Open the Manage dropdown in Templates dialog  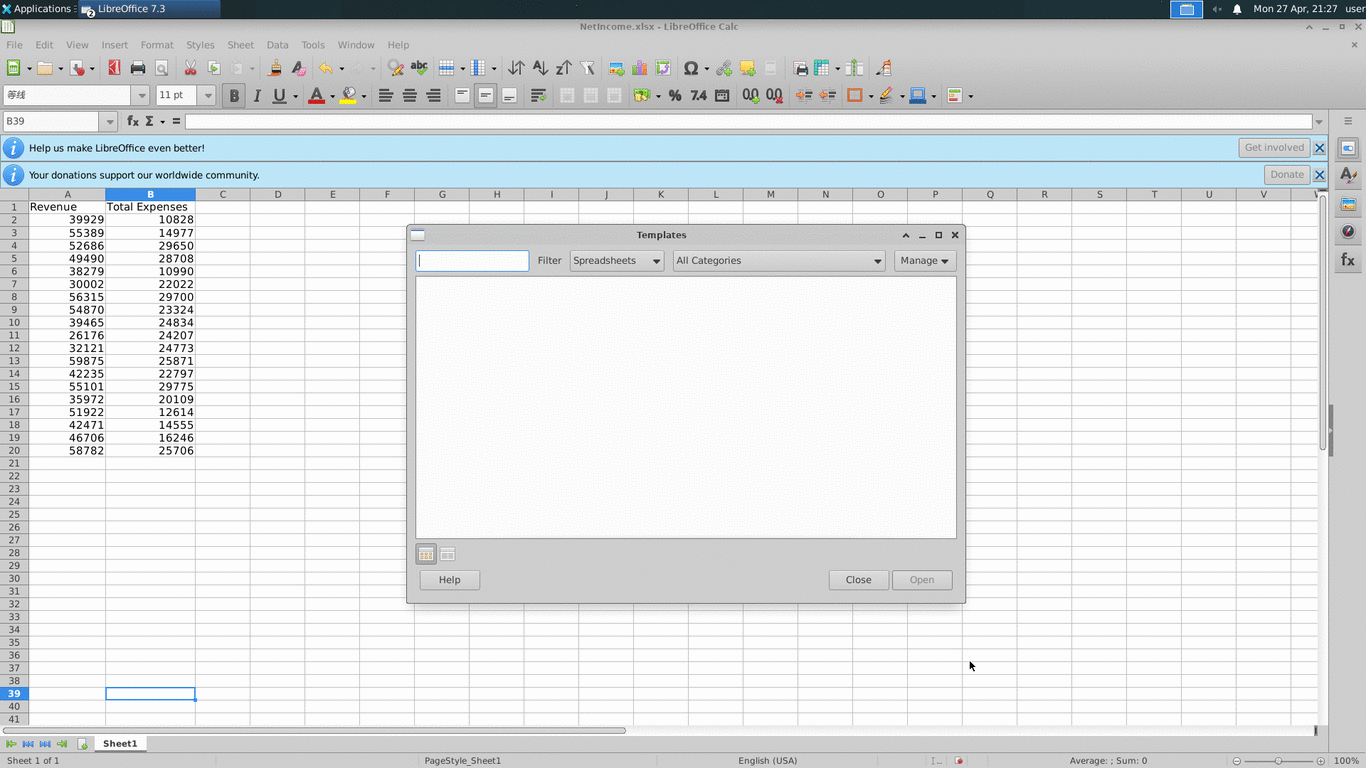[x=923, y=260]
